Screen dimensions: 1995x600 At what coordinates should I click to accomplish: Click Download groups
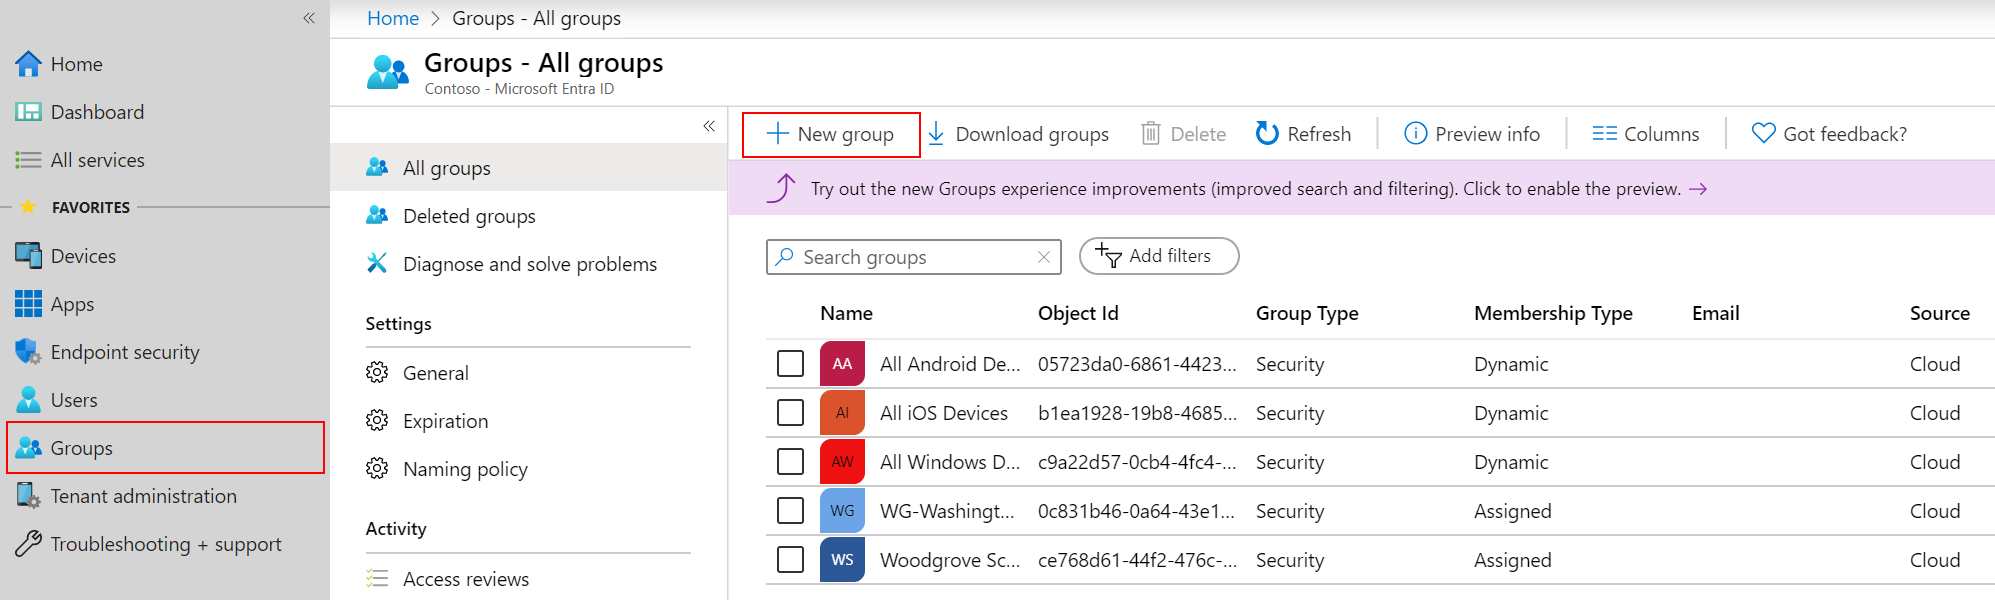point(1018,134)
